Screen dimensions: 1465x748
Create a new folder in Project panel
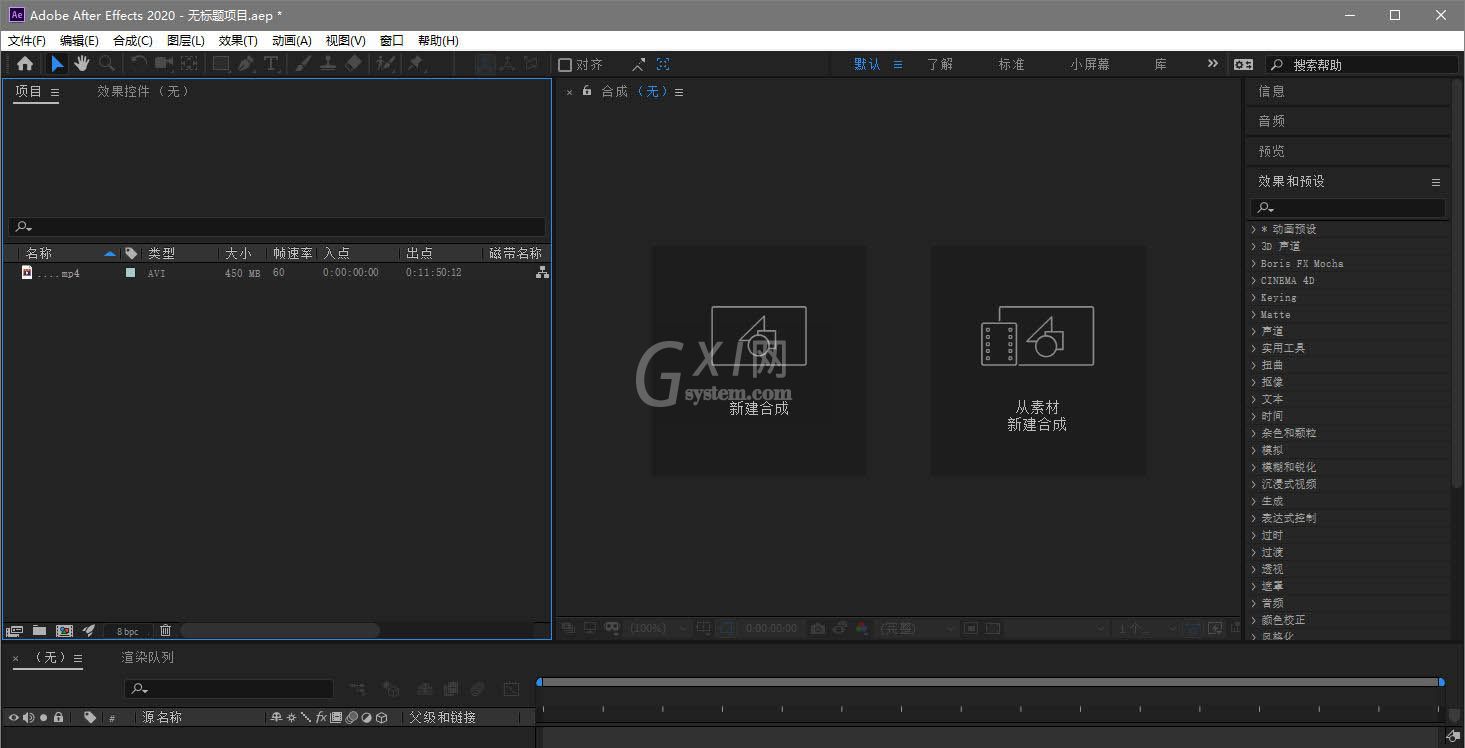(39, 631)
